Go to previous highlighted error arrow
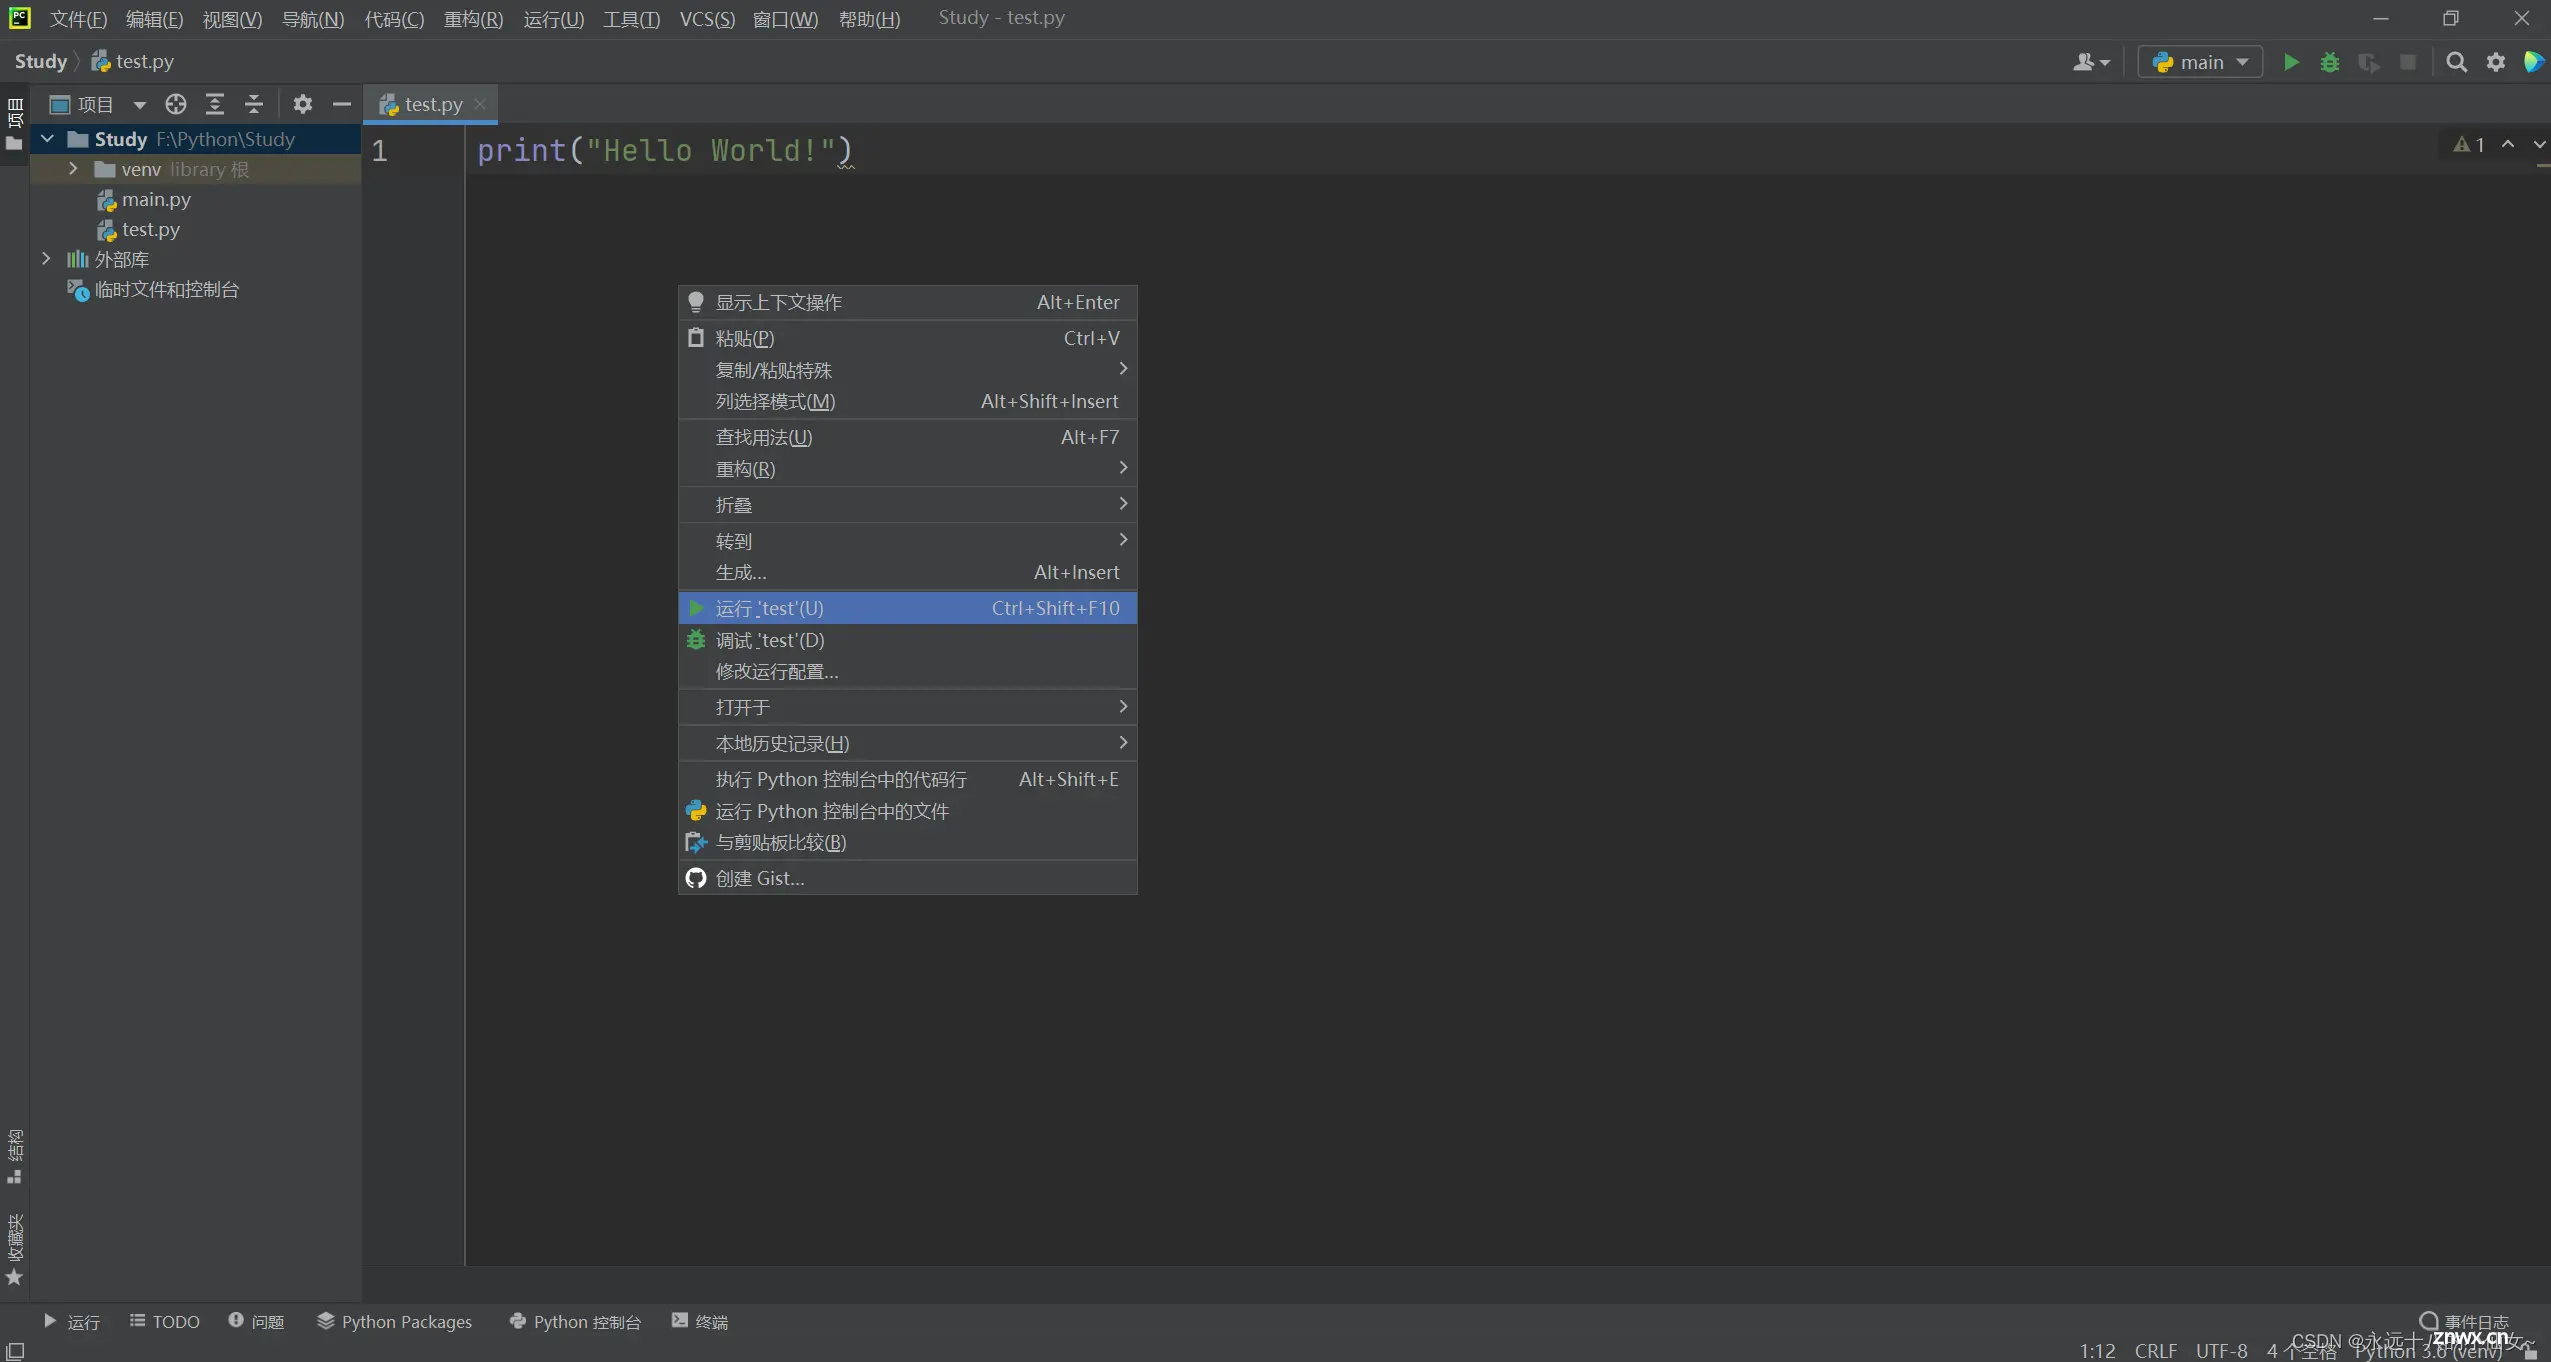 click(2508, 145)
